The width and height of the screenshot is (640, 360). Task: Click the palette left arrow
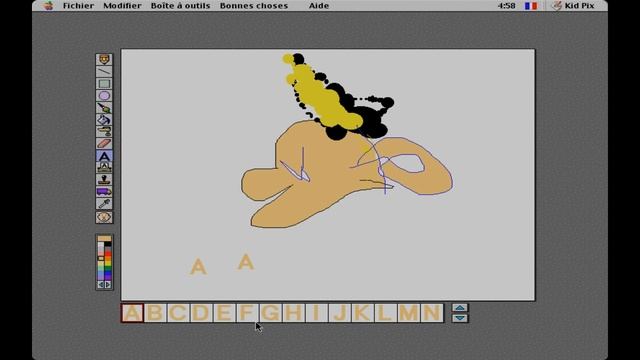pos(101,284)
